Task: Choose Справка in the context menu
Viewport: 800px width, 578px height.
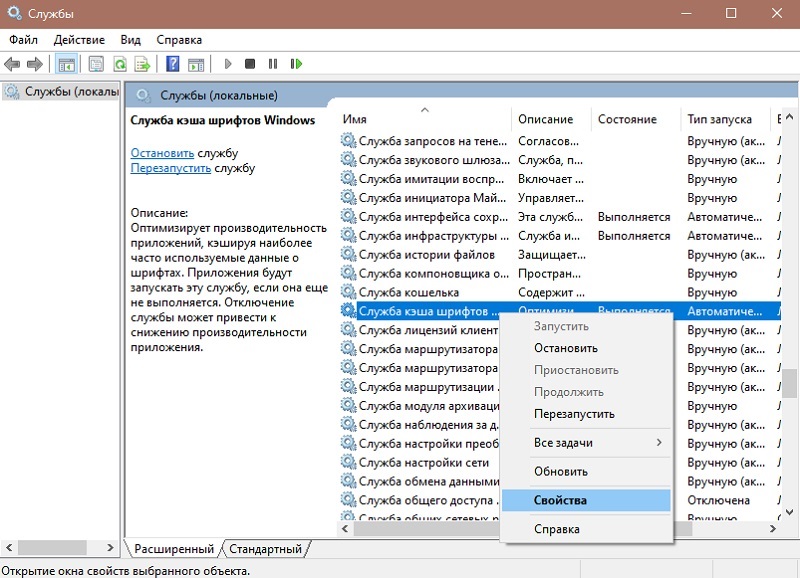Action: coord(586,529)
